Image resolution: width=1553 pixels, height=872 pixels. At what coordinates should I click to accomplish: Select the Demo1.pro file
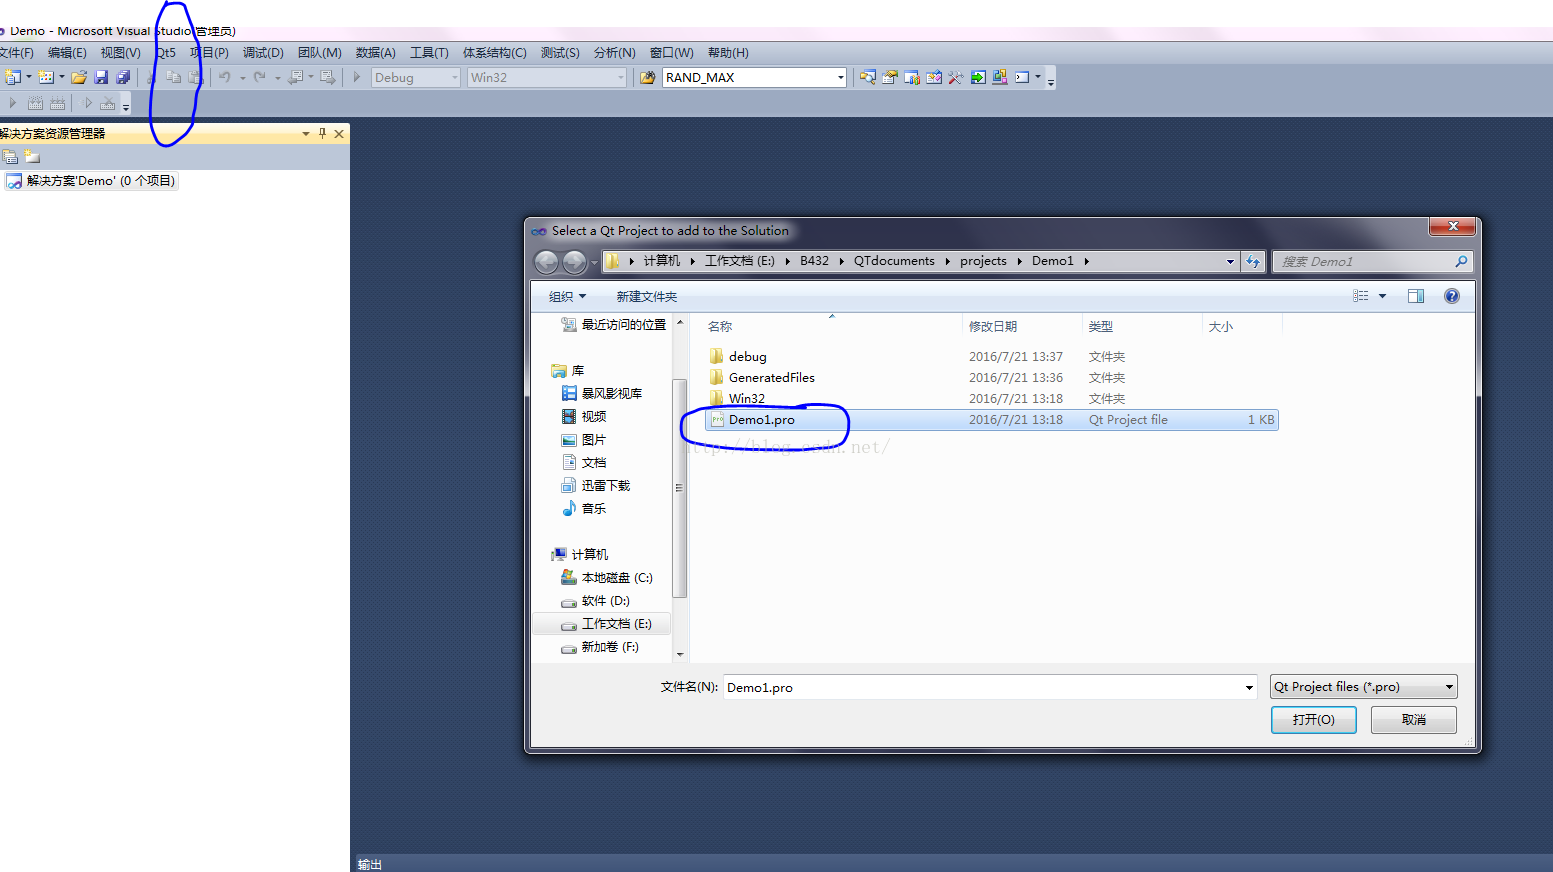tap(991, 420)
